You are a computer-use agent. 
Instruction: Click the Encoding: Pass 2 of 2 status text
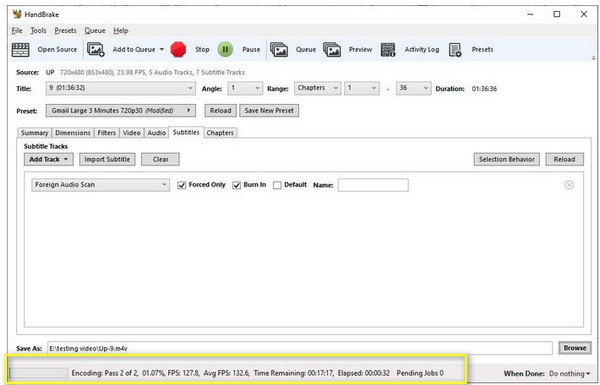105,373
